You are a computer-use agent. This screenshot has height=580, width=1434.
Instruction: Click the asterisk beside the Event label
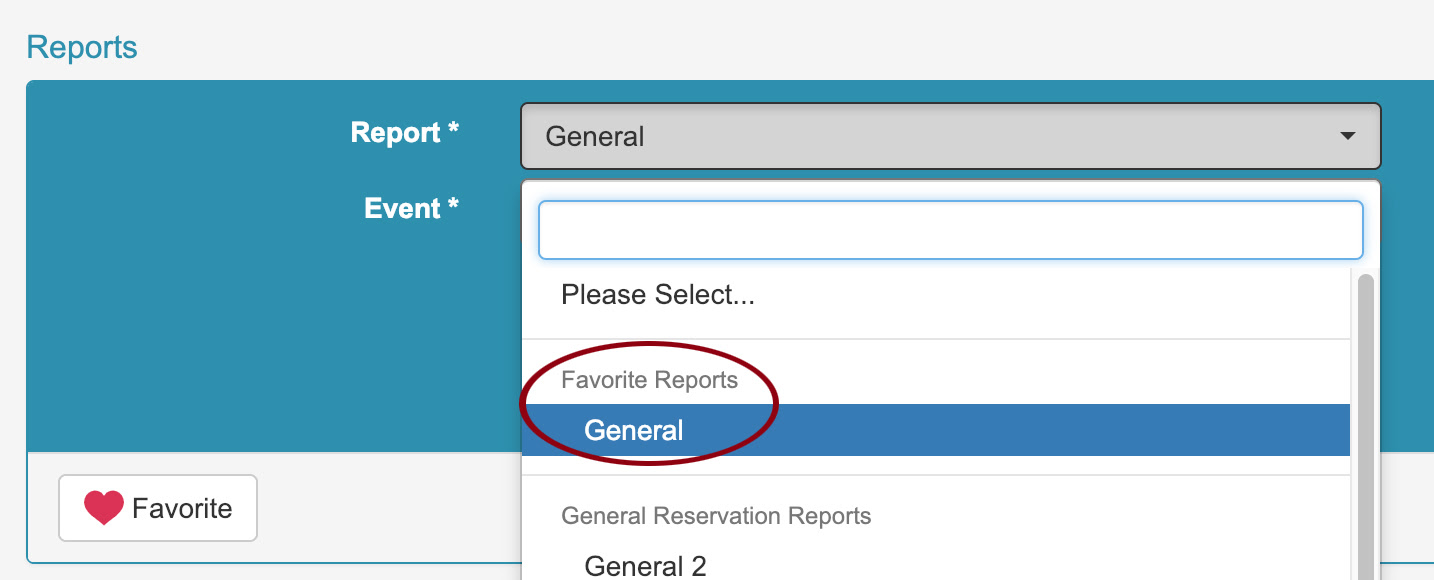tap(453, 204)
